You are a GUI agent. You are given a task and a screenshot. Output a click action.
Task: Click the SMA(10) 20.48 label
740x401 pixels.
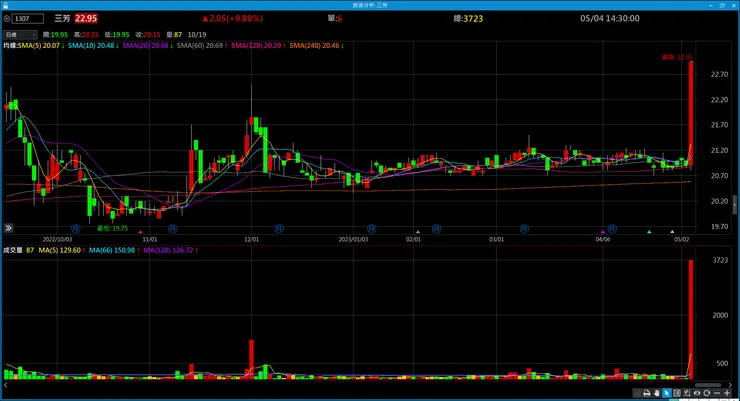click(x=92, y=46)
